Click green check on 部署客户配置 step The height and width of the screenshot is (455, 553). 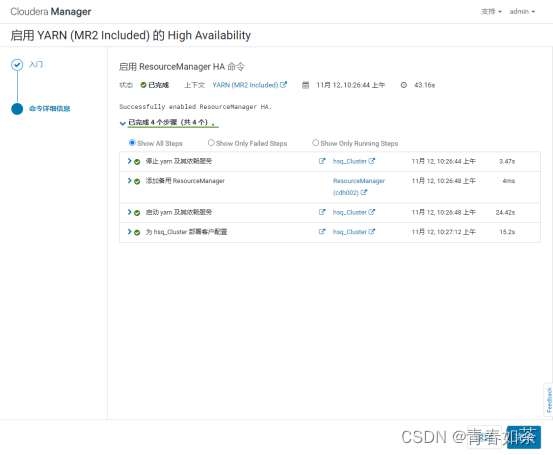click(137, 232)
